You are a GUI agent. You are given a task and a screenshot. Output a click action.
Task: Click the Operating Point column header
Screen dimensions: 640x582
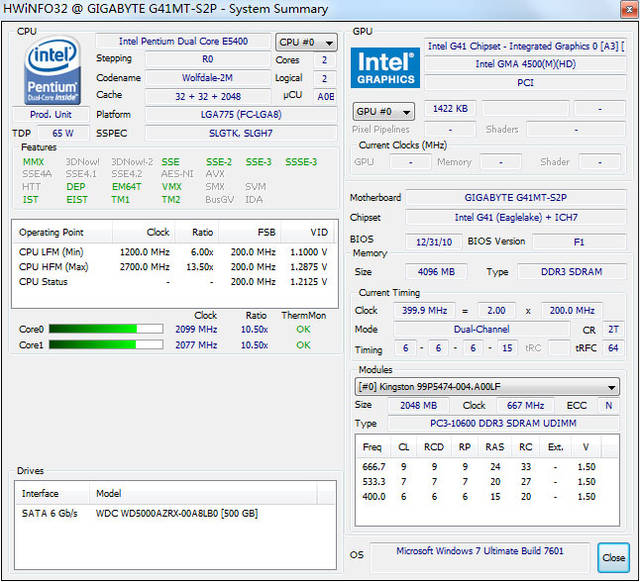point(62,232)
